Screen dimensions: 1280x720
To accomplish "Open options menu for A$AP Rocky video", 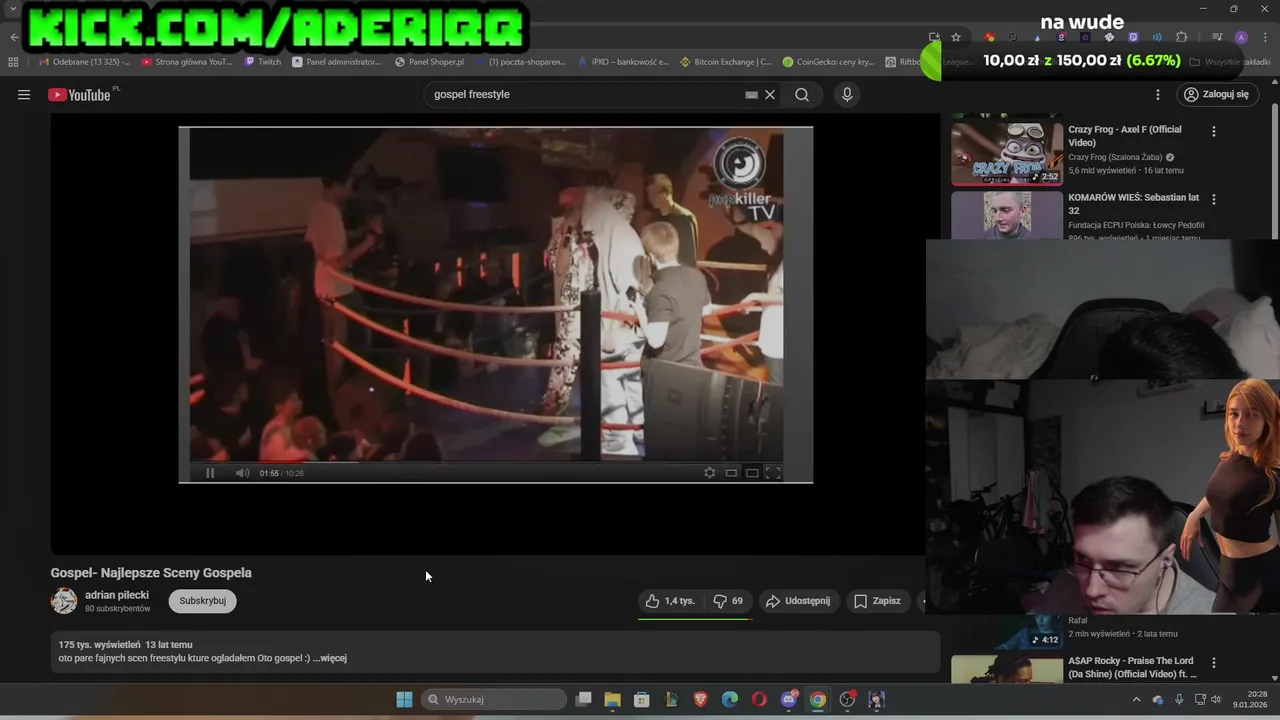I will click(x=1214, y=662).
